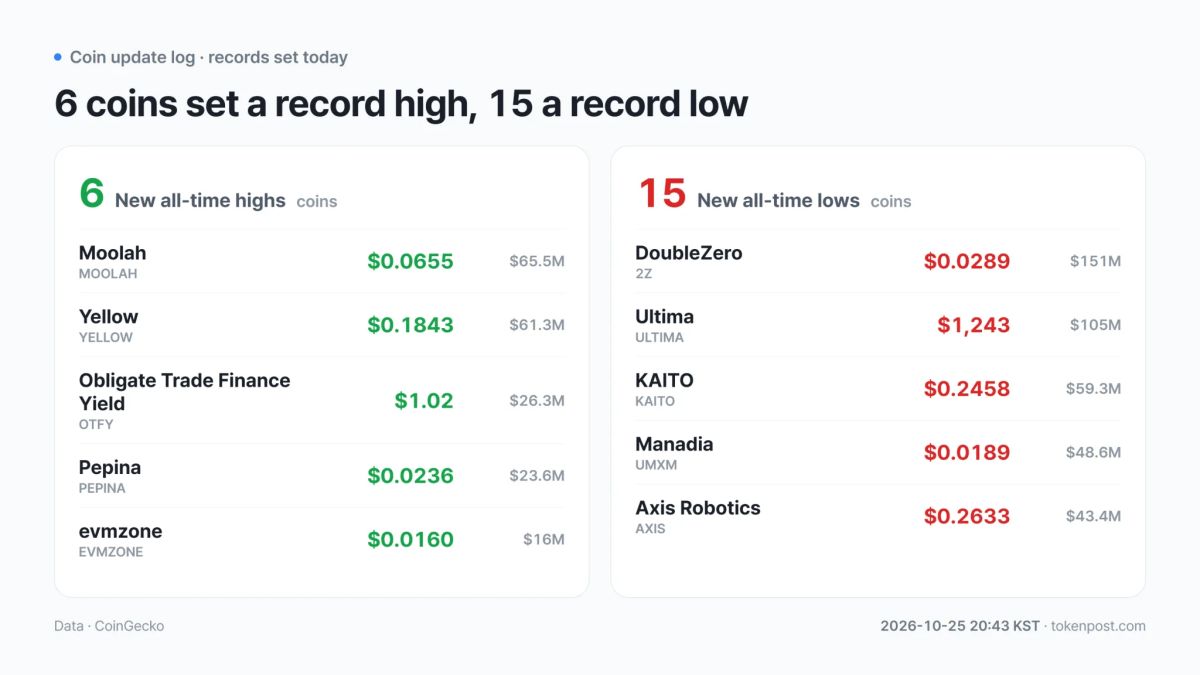
Task: Click the OTFY ticker symbol
Action: [96, 425]
